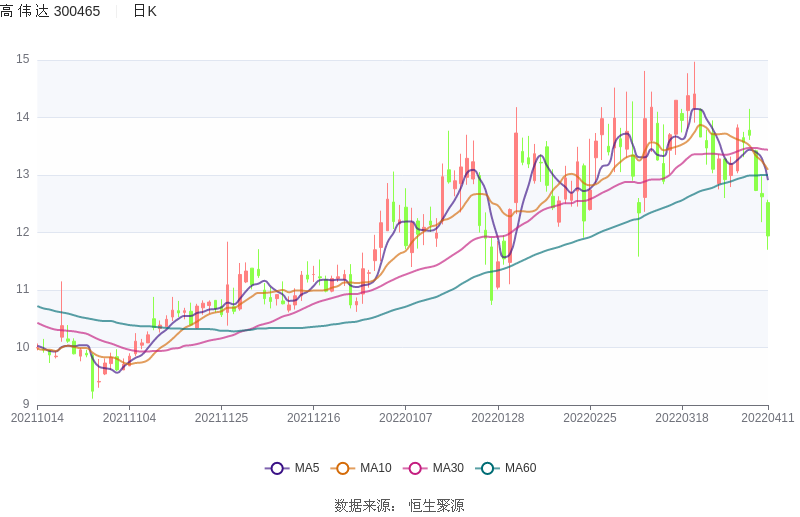Image resolution: width=800 pixels, height=517 pixels.
Task: Click the 20220128 x-axis date label
Action: [497, 418]
